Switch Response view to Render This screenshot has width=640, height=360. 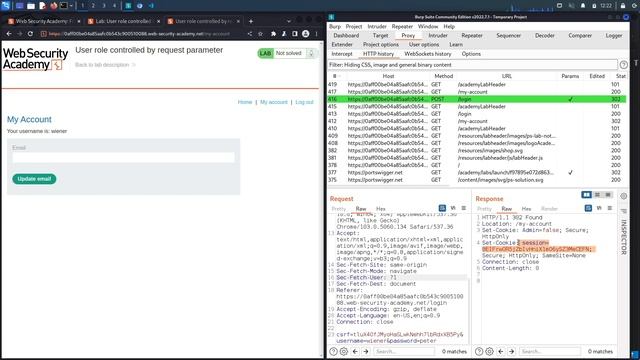pyautogui.click(x=549, y=209)
